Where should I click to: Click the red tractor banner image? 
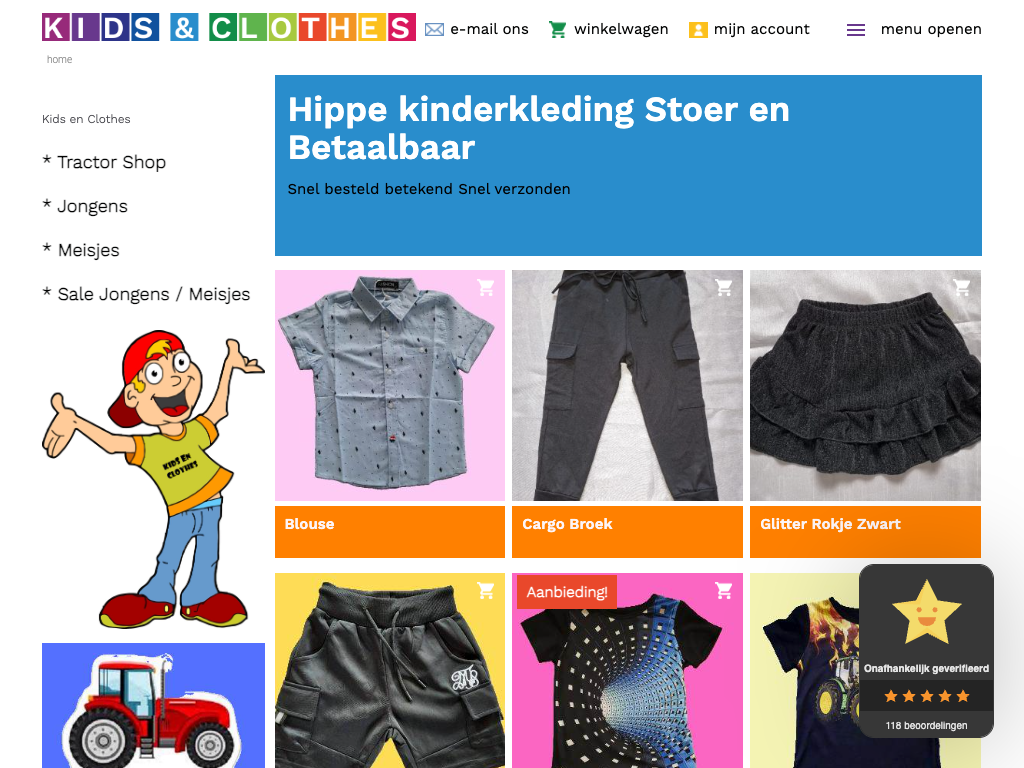tap(153, 705)
